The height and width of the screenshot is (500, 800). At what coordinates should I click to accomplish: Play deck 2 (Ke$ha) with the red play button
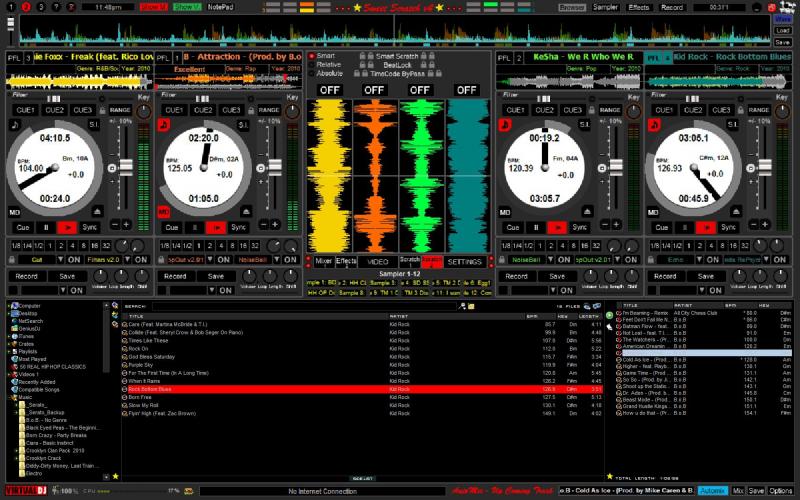[x=557, y=228]
